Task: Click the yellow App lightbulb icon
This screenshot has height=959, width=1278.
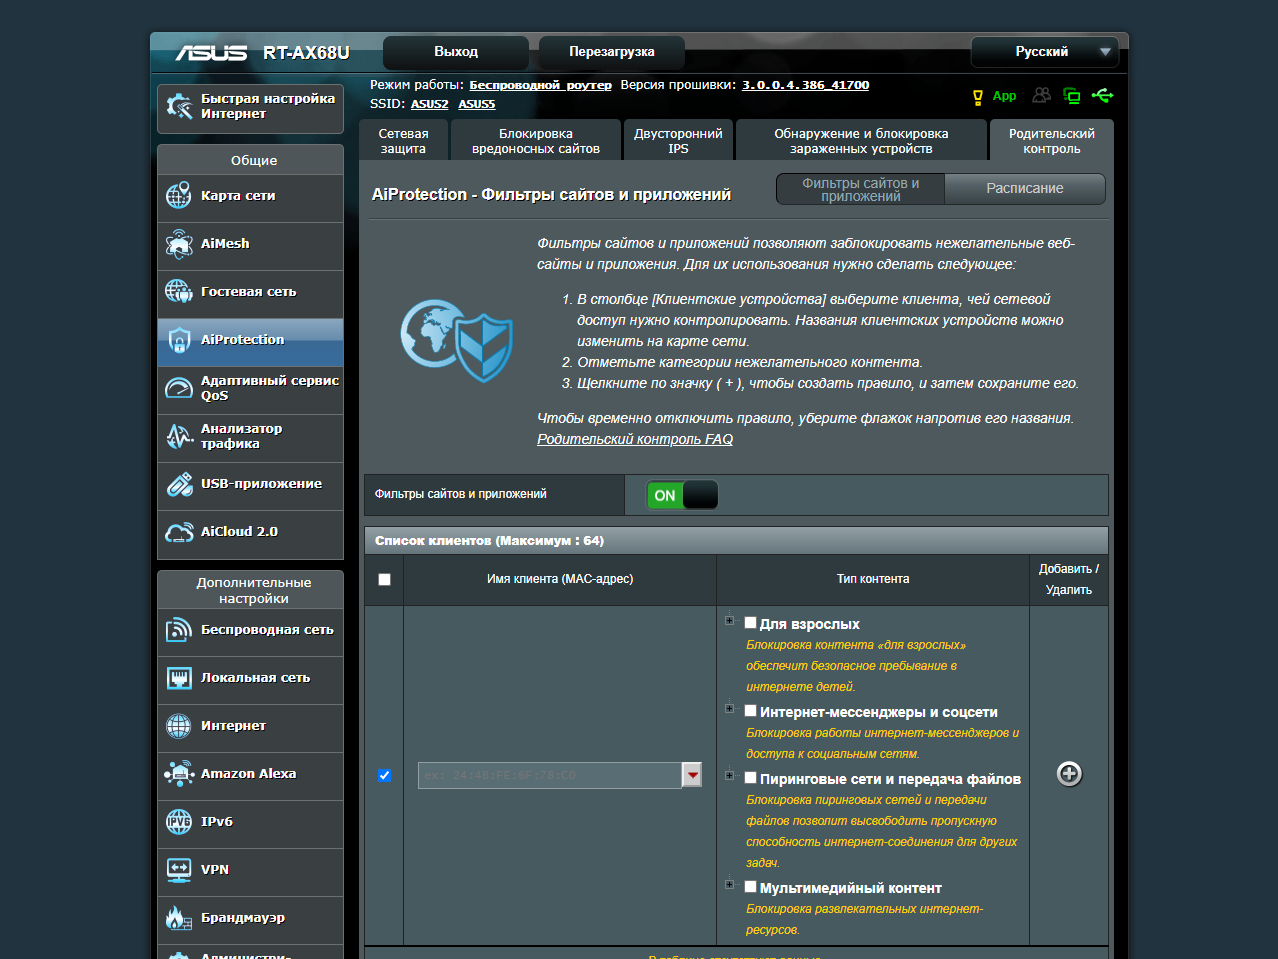Action: pyautogui.click(x=978, y=97)
